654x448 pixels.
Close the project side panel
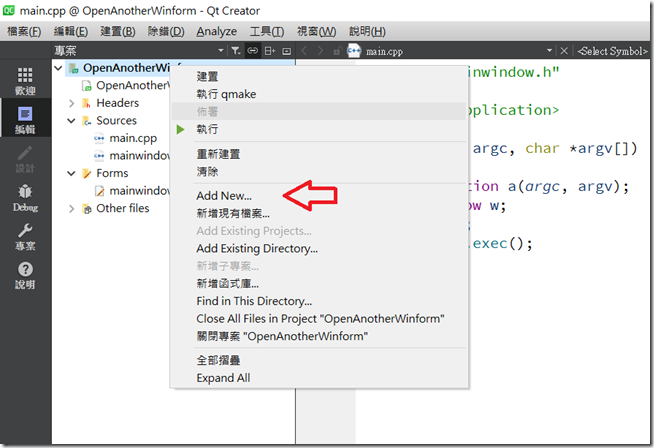click(287, 51)
